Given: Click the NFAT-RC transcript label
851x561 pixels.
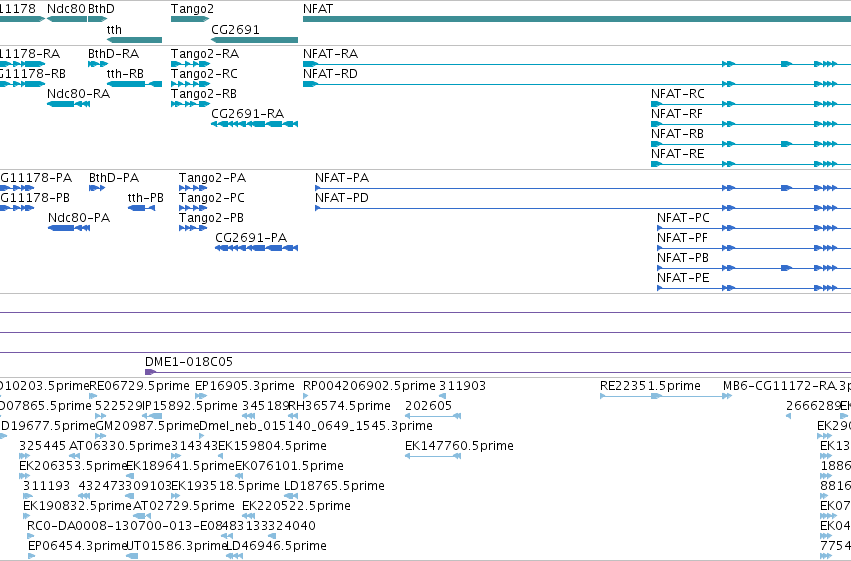Looking at the screenshot, I should pos(677,94).
